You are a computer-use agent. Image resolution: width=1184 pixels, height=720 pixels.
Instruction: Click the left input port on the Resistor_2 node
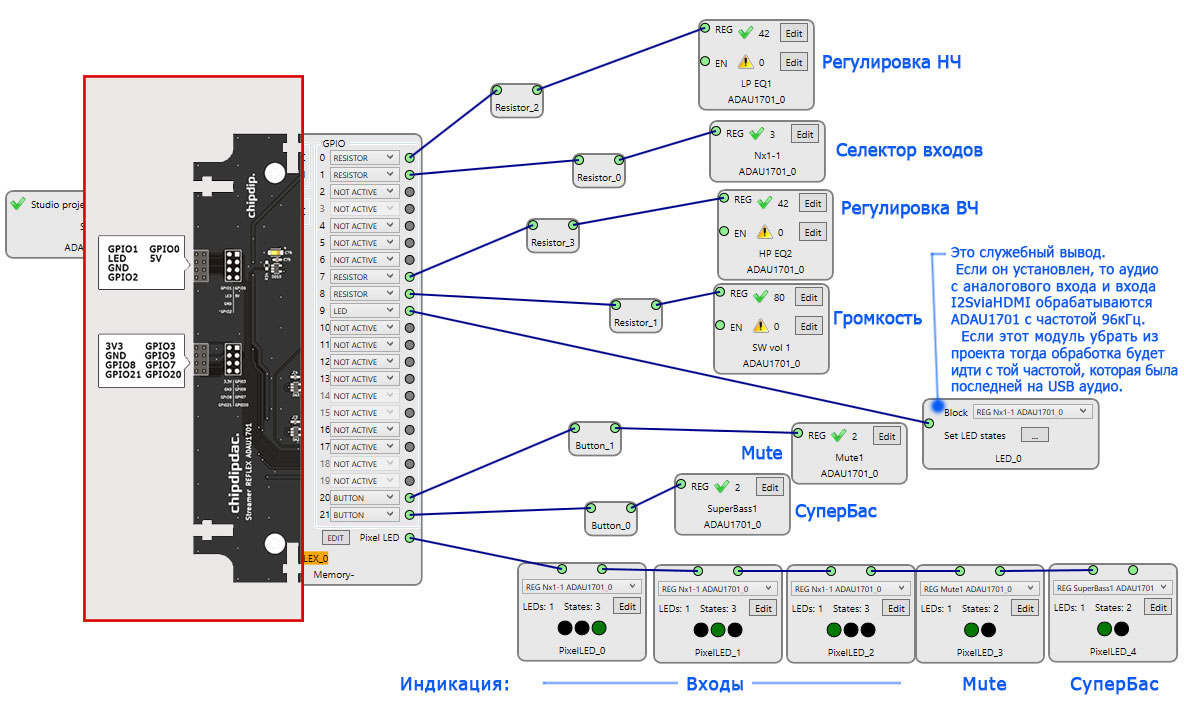click(497, 89)
